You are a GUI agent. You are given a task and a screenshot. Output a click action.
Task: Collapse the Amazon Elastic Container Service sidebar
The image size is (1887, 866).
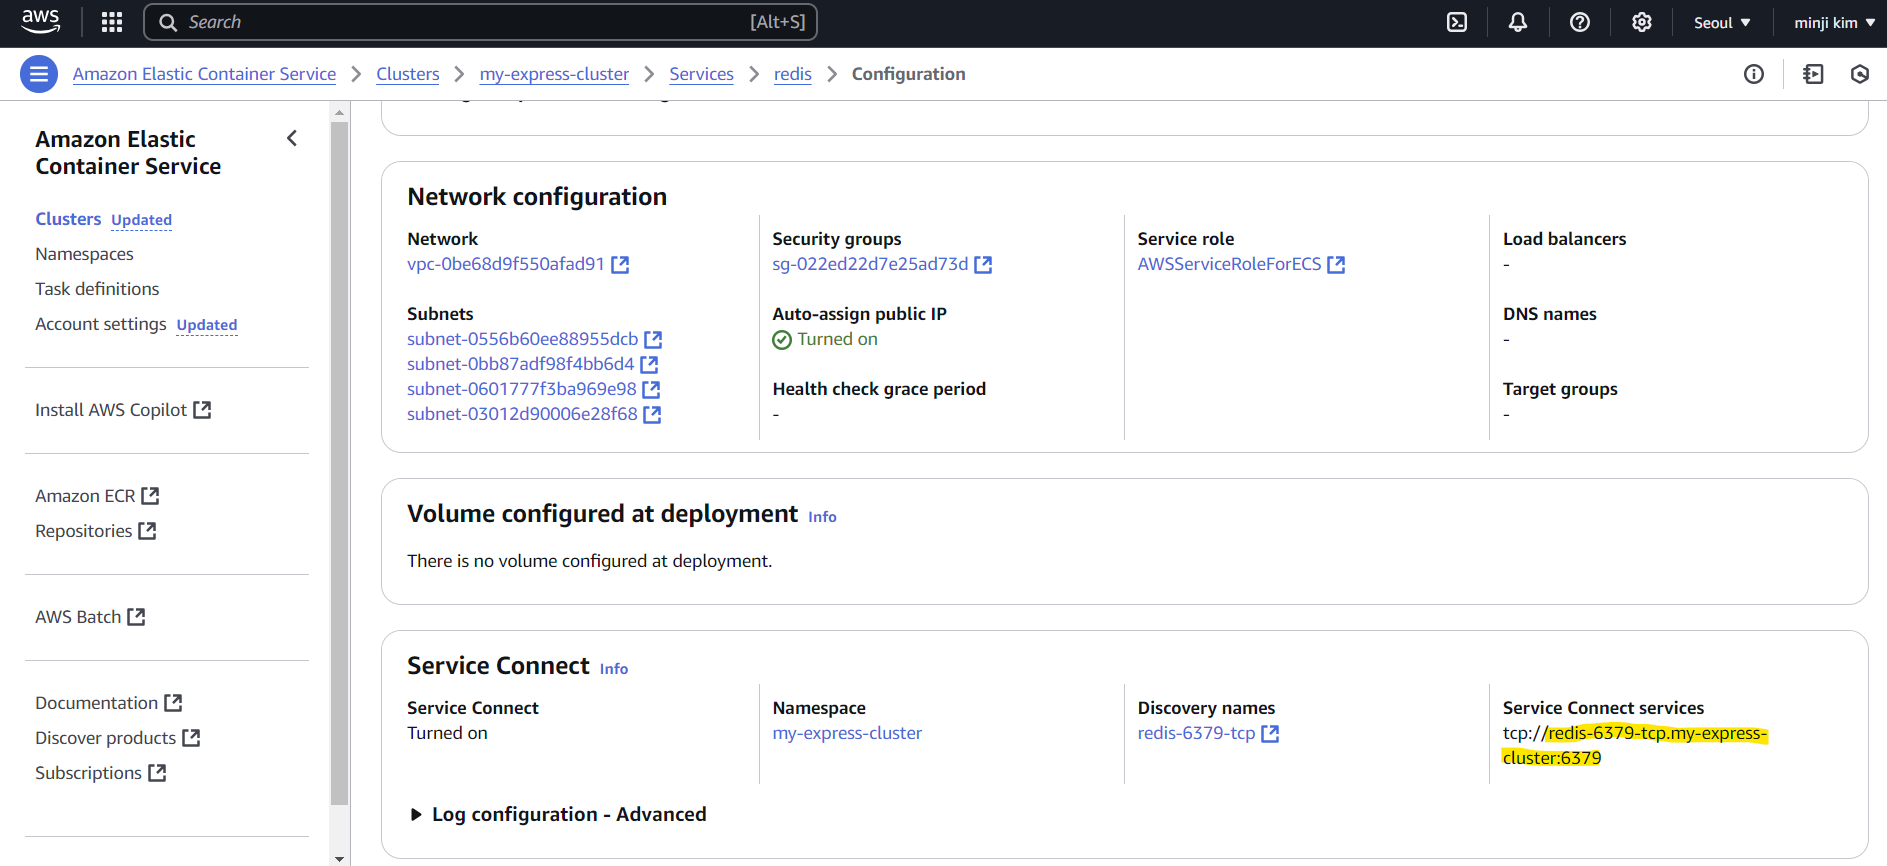pyautogui.click(x=292, y=139)
